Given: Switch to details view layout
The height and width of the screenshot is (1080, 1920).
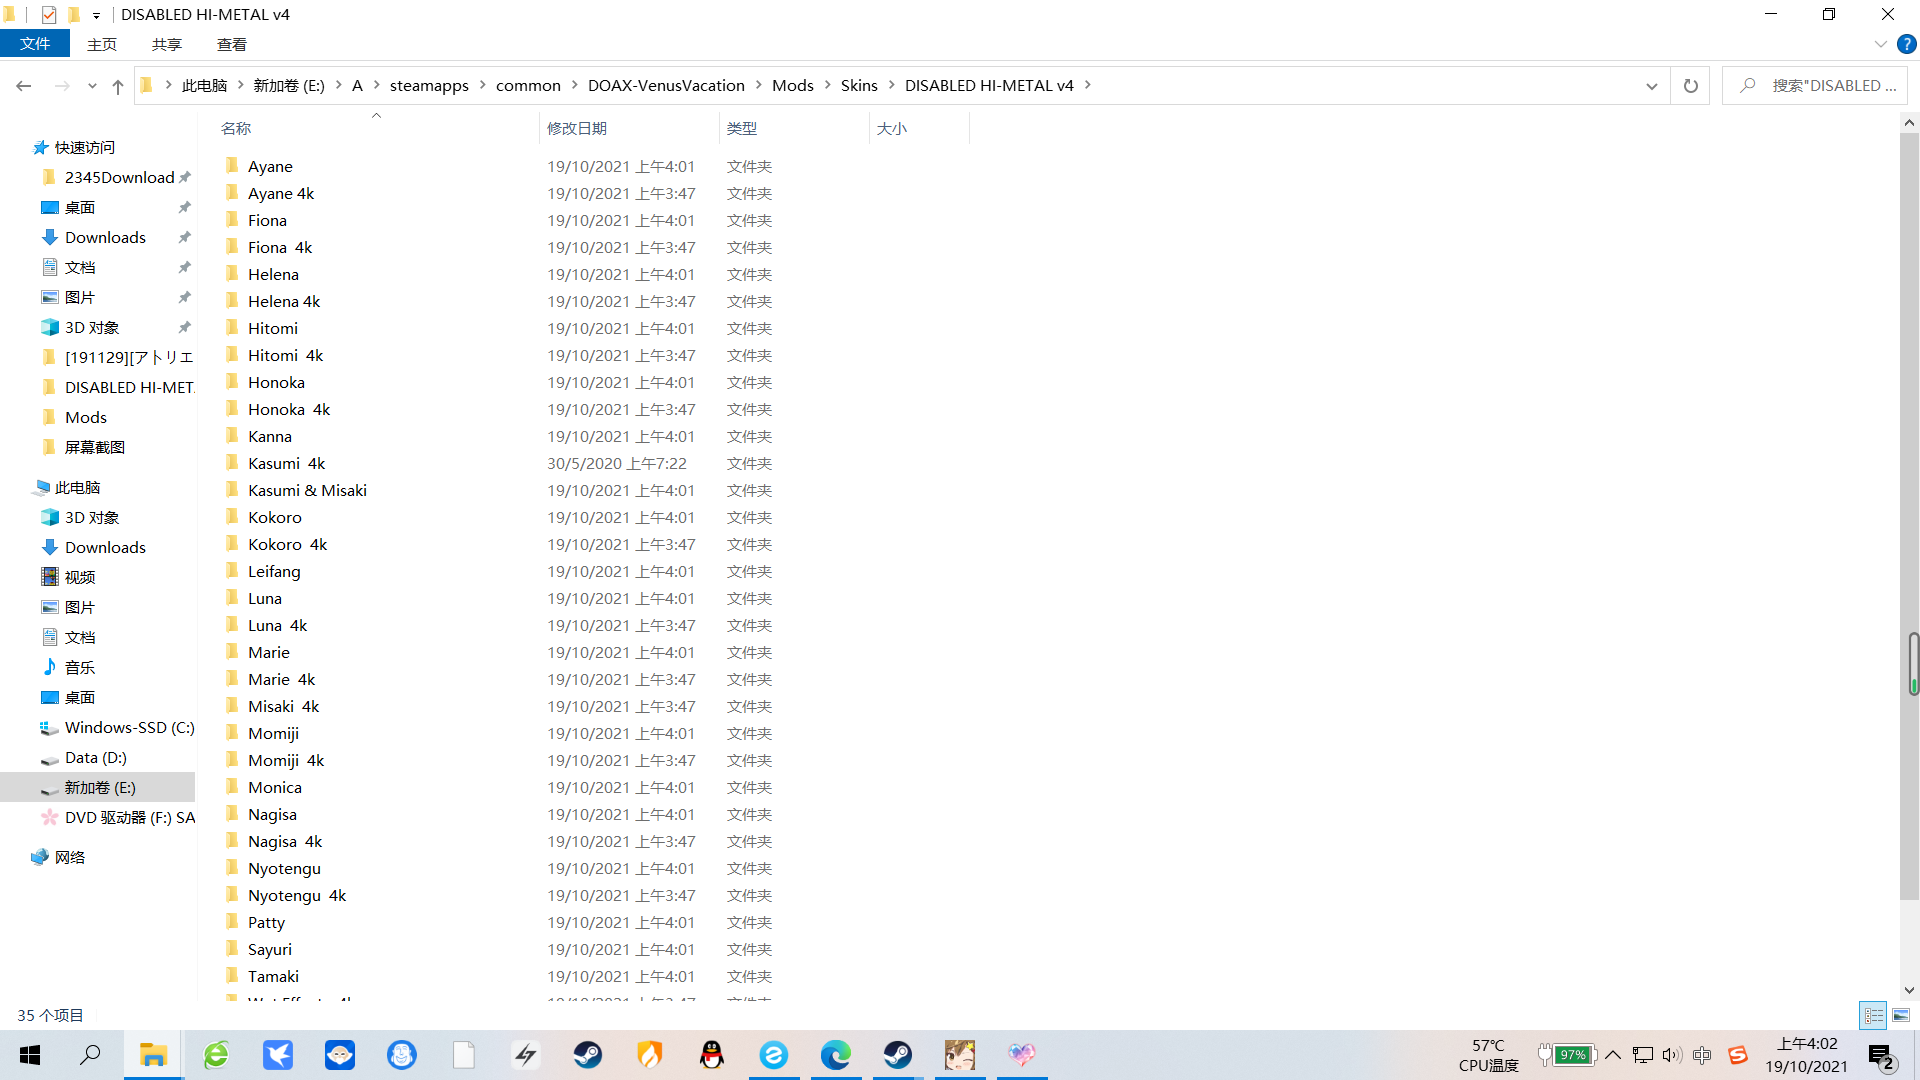Looking at the screenshot, I should point(1873,1015).
